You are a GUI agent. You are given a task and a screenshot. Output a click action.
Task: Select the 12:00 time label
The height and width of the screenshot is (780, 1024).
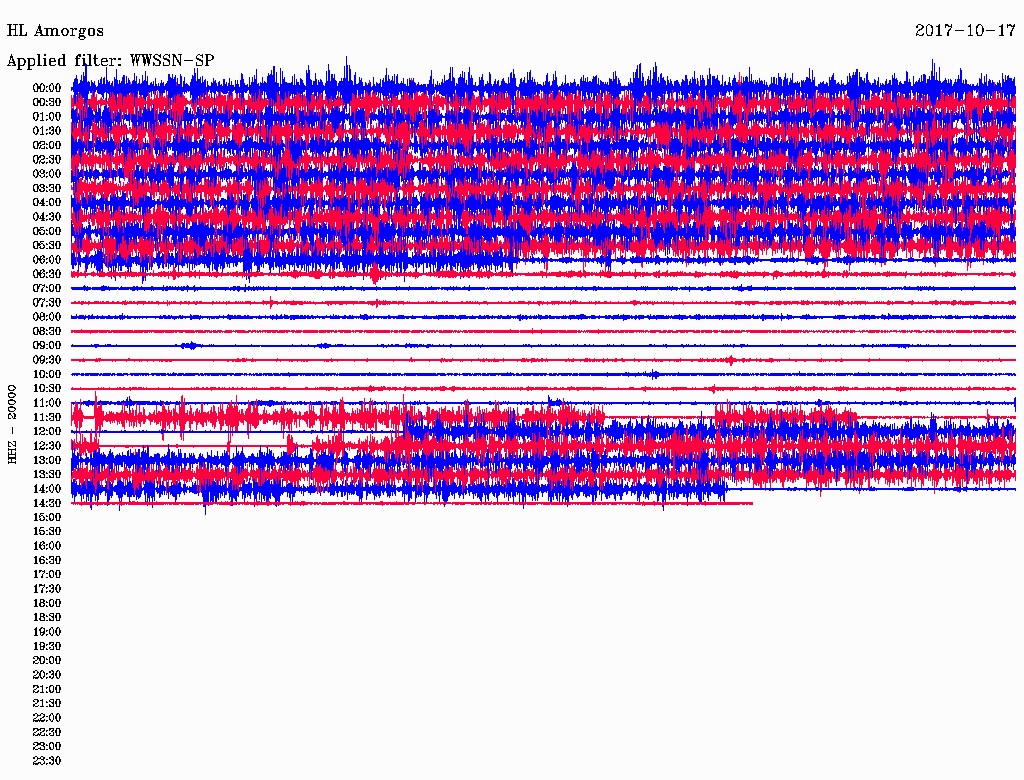tap(47, 431)
